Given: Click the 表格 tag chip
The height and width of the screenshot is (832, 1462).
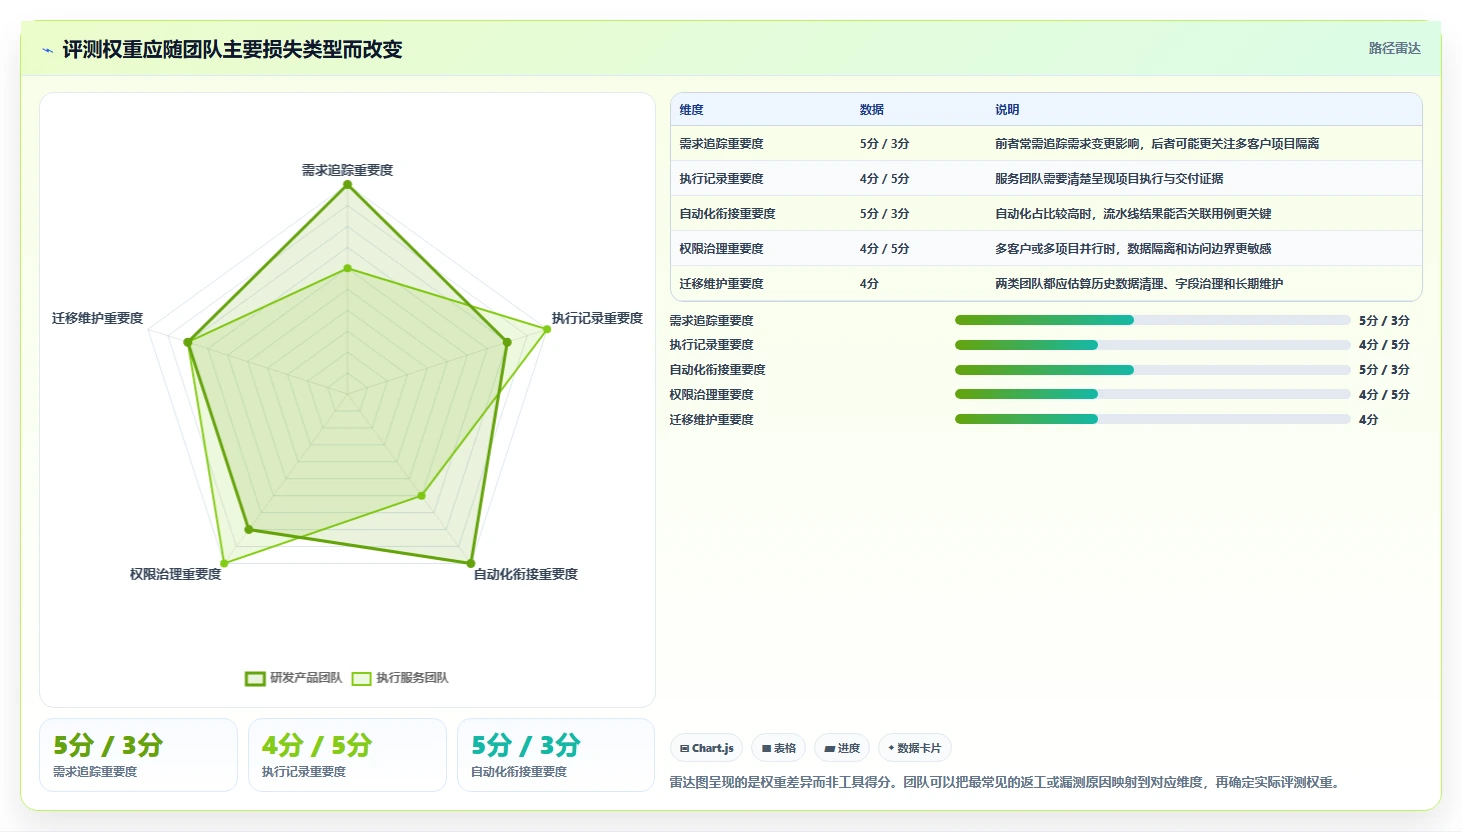Looking at the screenshot, I should pos(778,748).
